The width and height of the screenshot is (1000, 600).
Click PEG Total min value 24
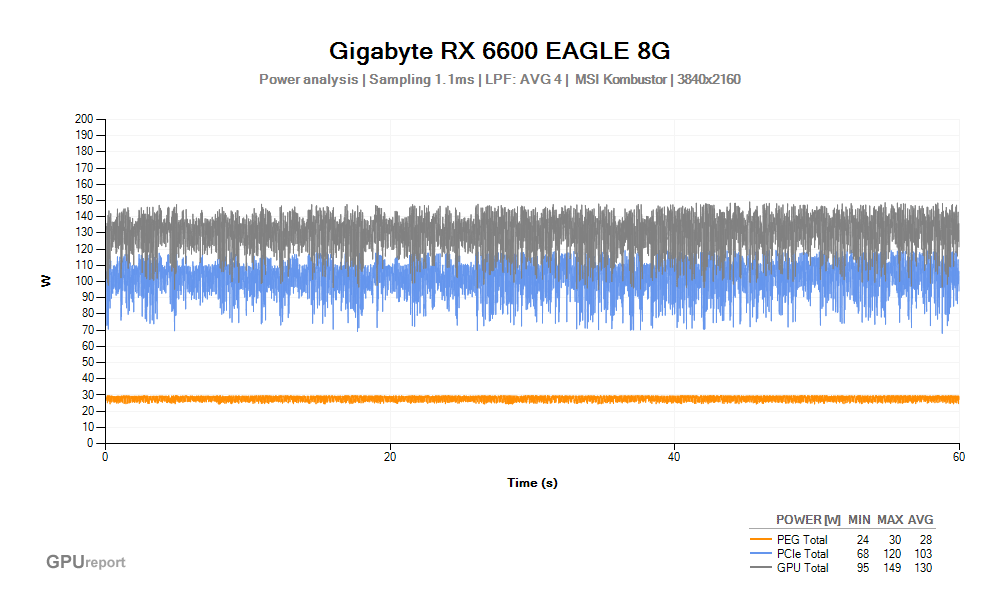tap(863, 539)
